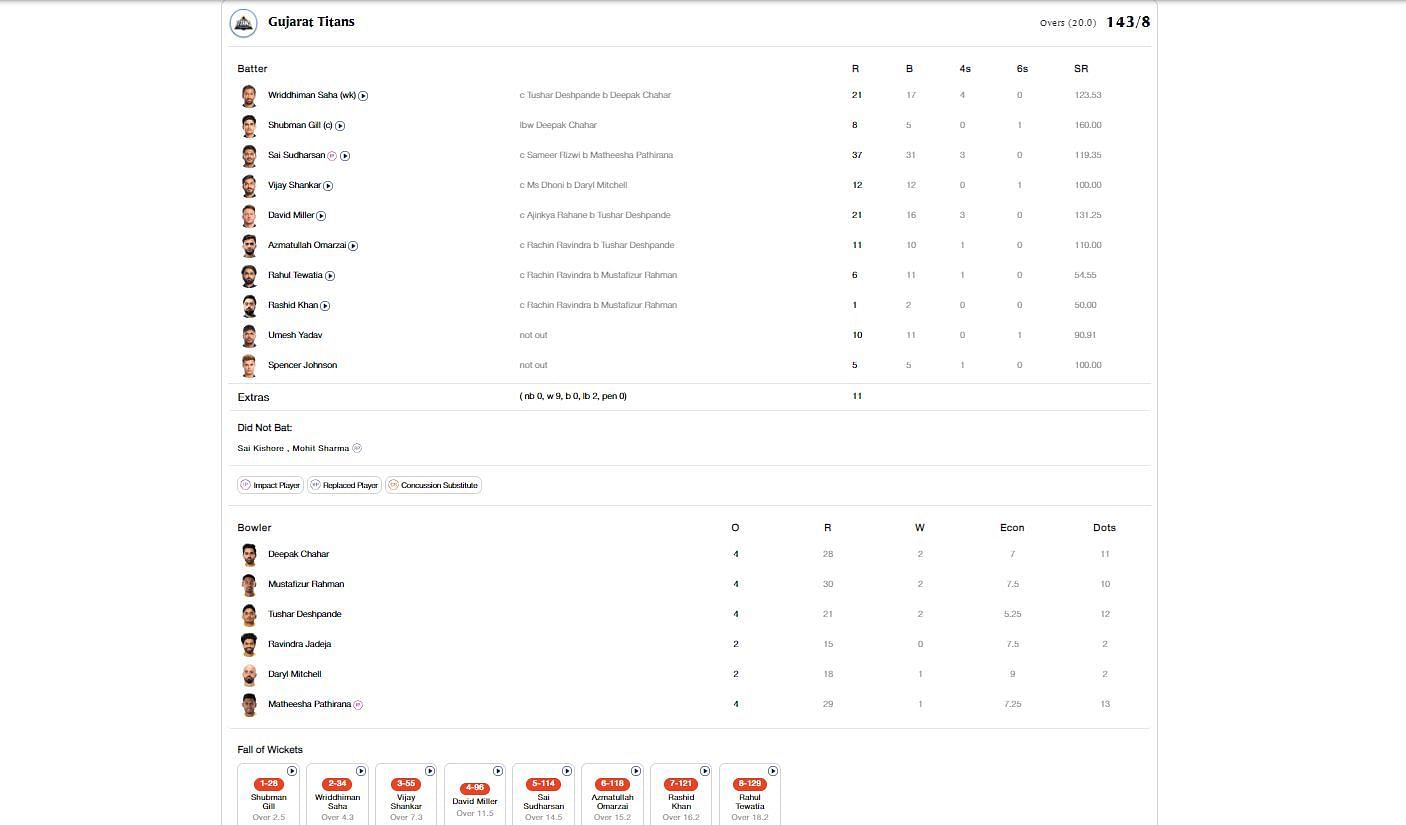1406x825 pixels.
Task: Click the Replaced Player legend badge
Action: (344, 485)
